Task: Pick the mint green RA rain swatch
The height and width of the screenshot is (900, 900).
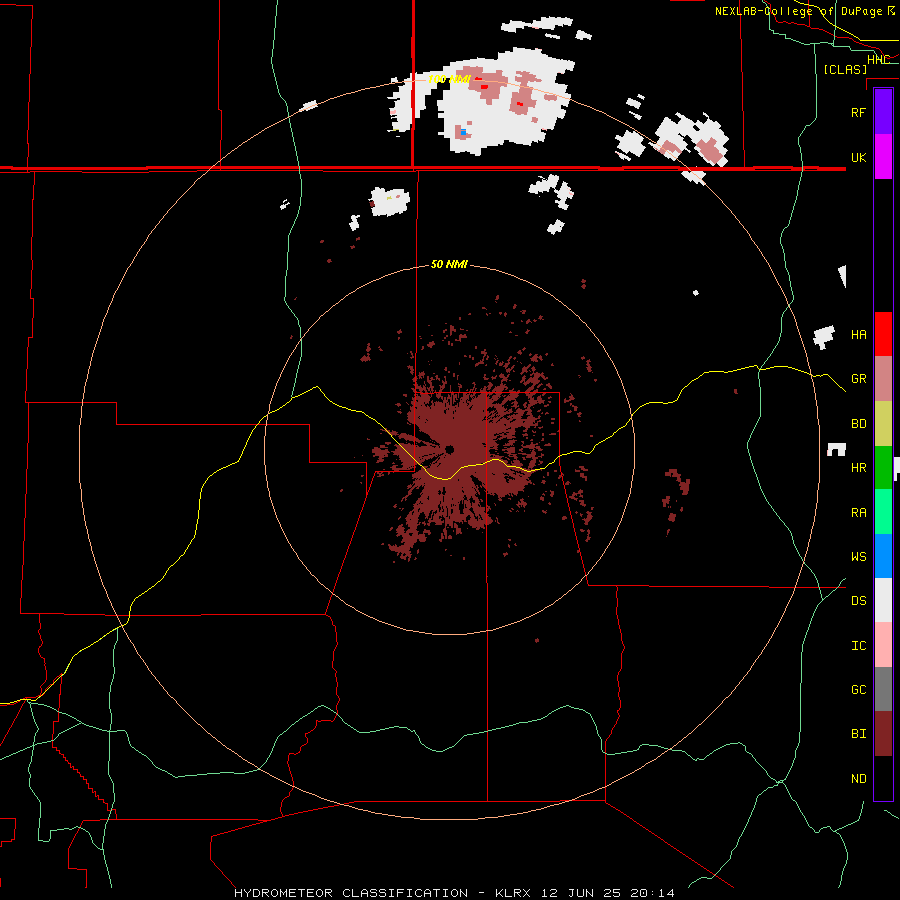Action: pyautogui.click(x=883, y=512)
